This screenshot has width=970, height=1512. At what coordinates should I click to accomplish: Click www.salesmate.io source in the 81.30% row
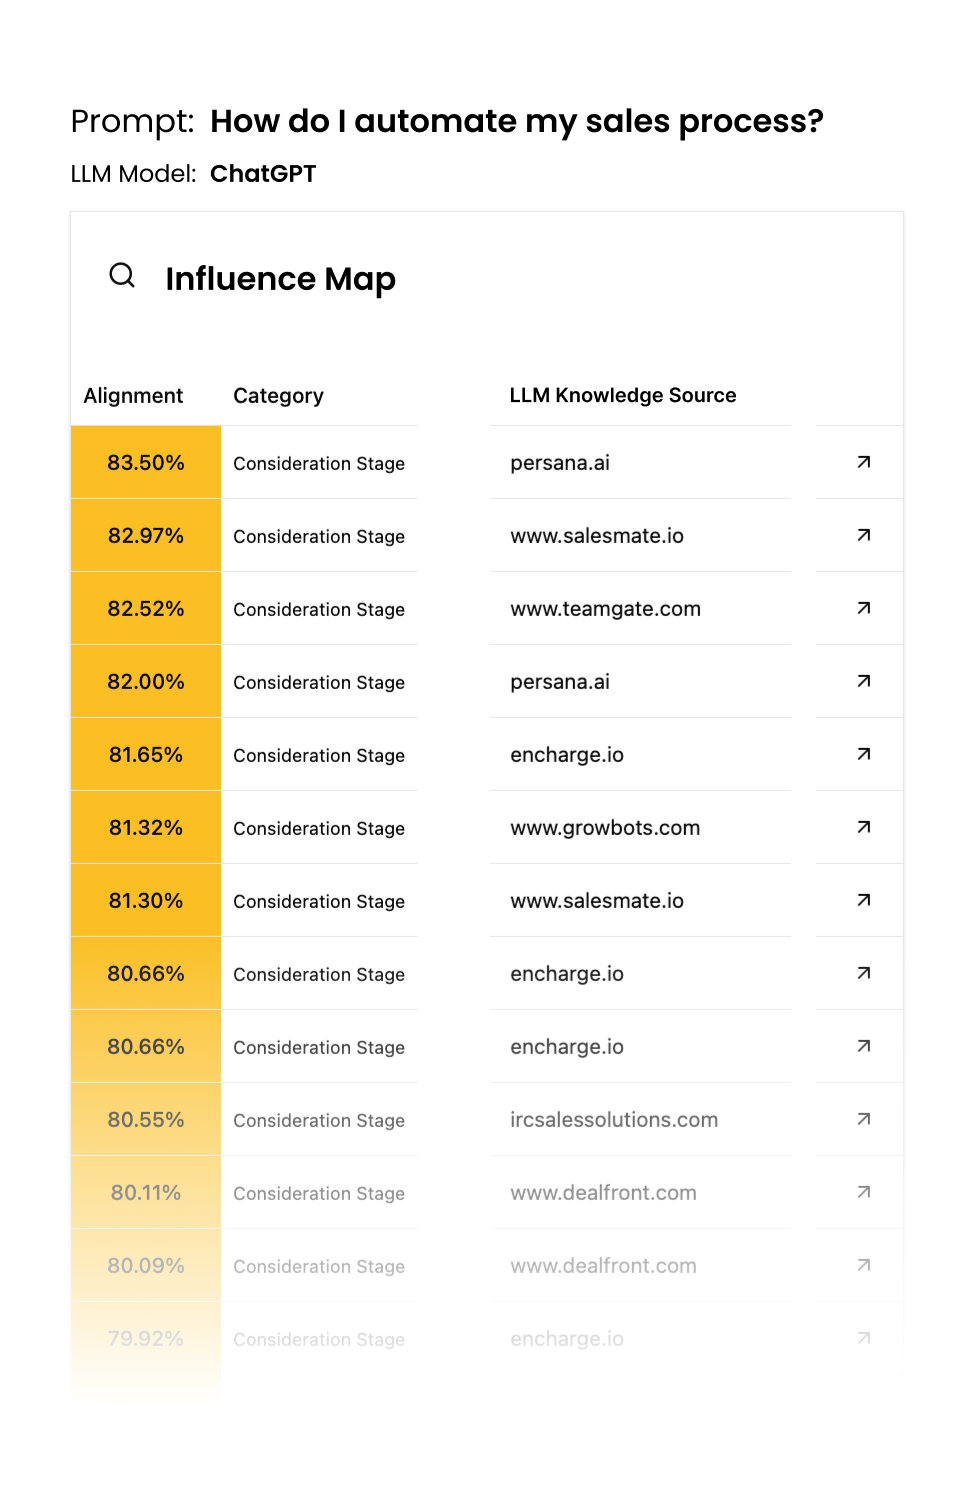597,901
